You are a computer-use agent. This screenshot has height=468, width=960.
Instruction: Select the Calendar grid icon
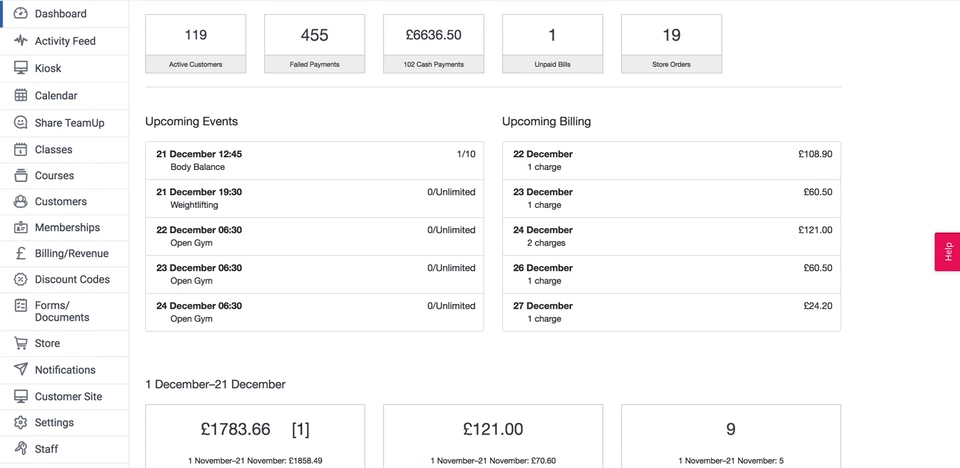[21, 96]
